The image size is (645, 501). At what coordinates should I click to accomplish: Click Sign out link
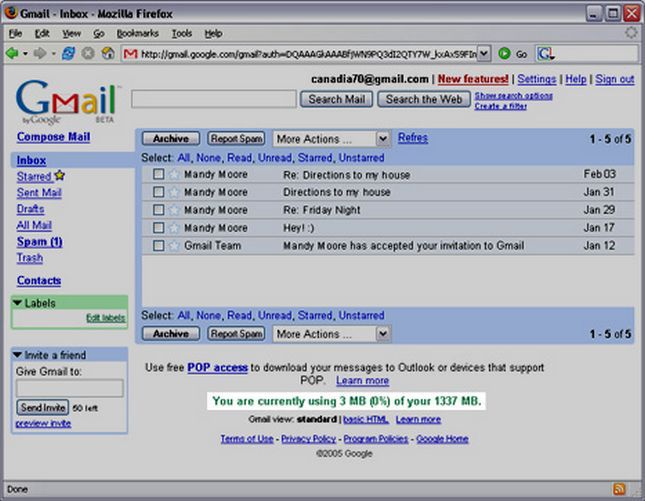(615, 79)
